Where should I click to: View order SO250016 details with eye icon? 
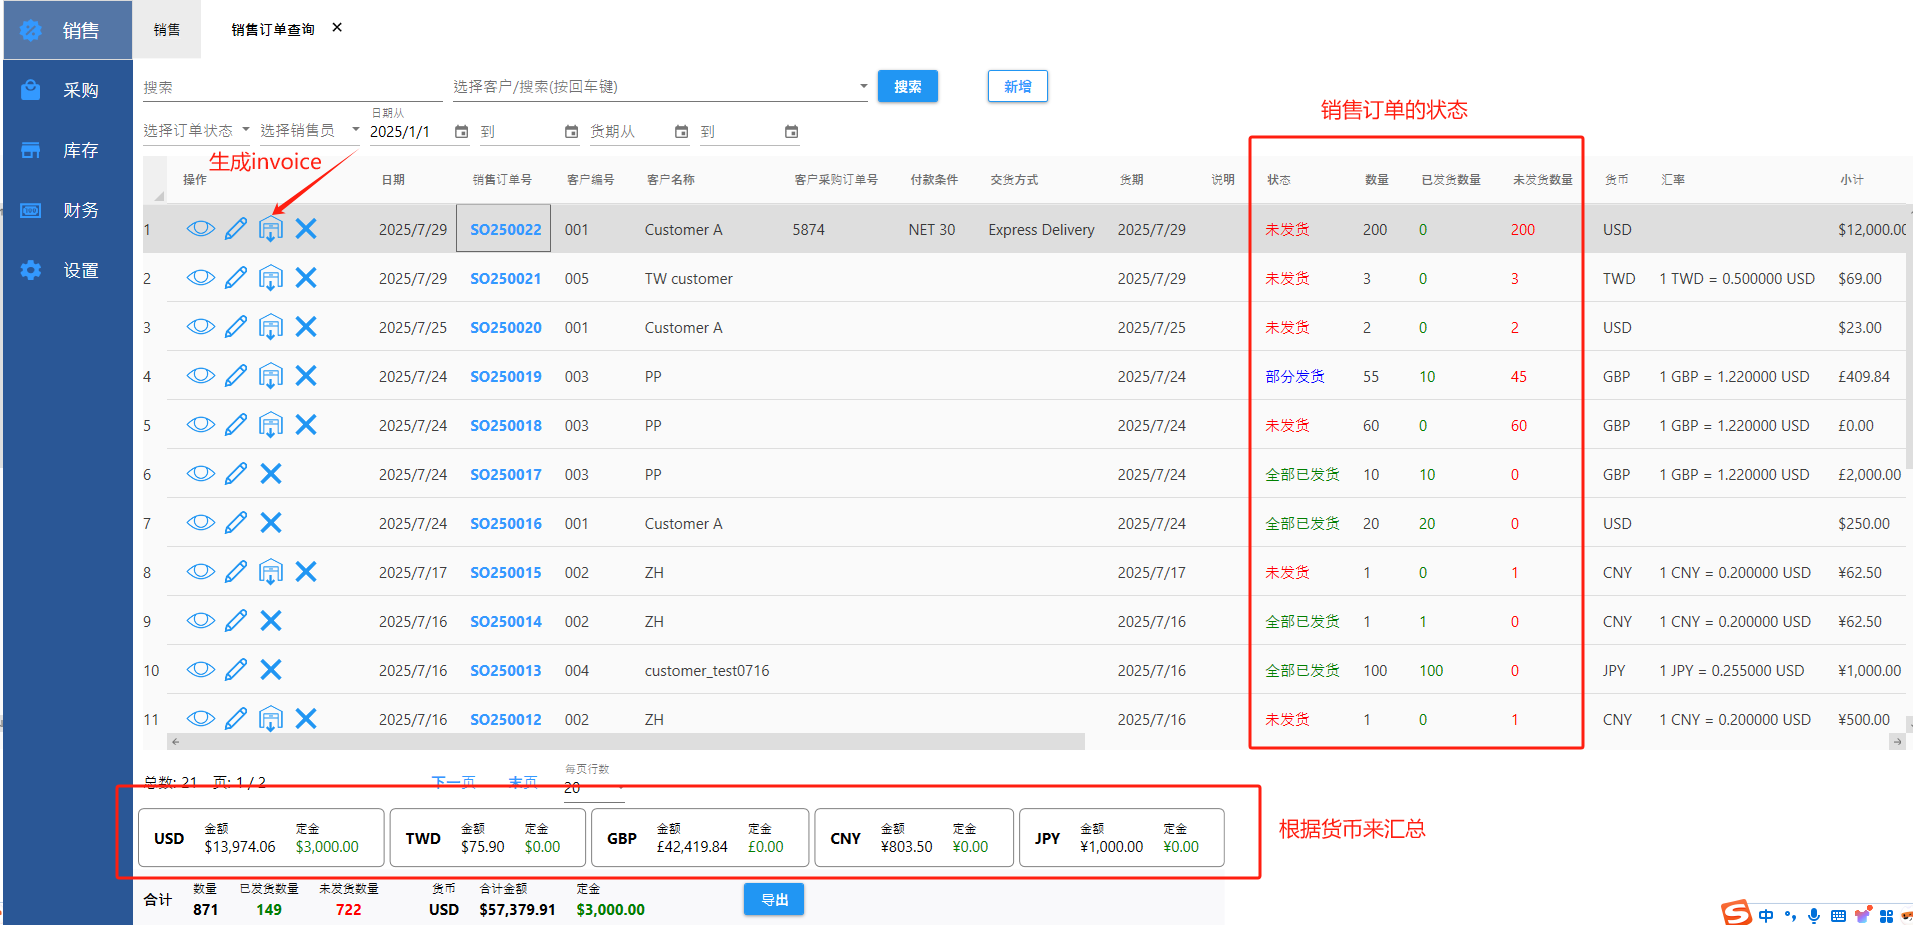[200, 523]
